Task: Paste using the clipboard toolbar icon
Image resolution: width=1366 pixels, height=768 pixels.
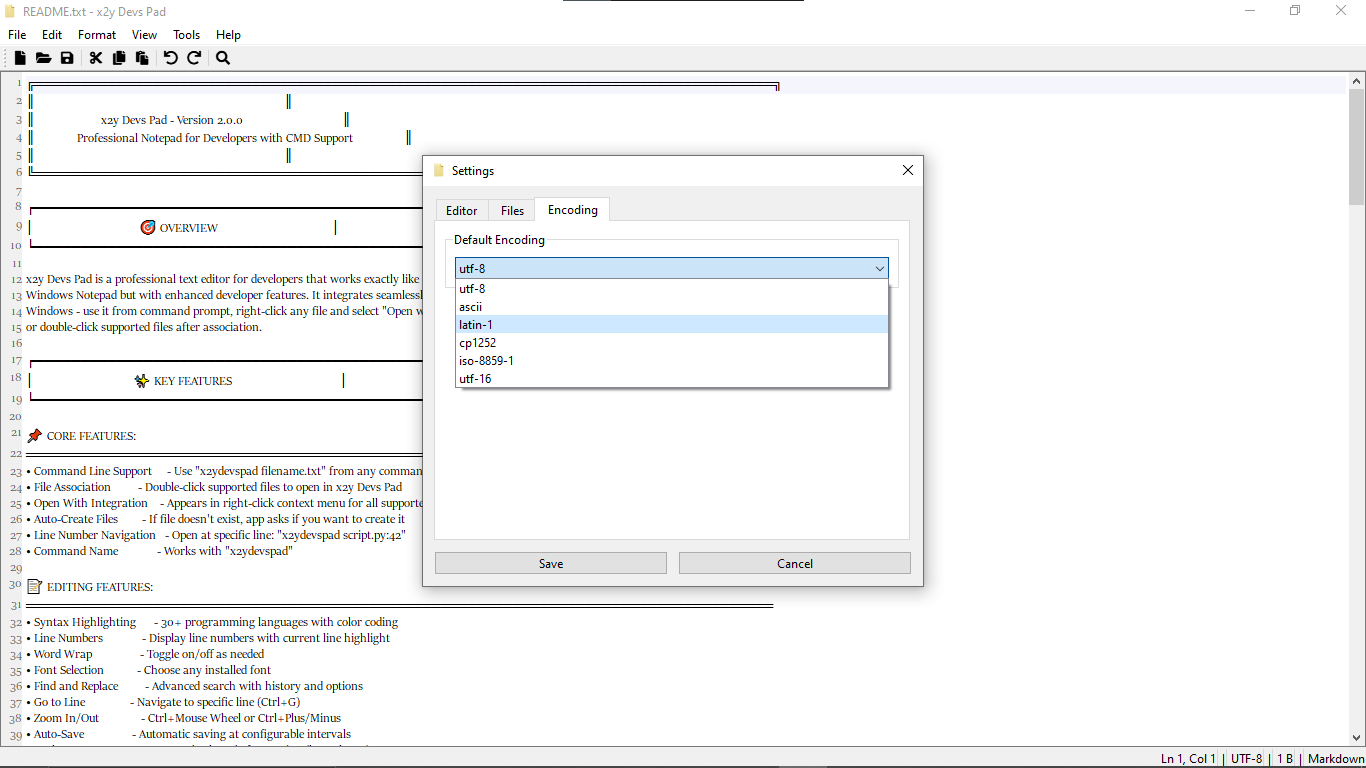Action: [x=142, y=58]
